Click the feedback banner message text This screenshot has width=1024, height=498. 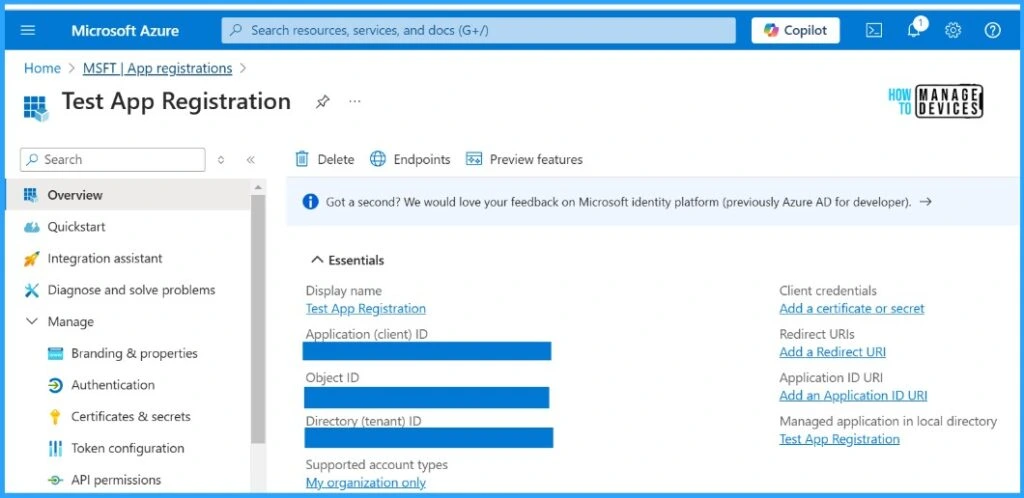click(x=618, y=202)
